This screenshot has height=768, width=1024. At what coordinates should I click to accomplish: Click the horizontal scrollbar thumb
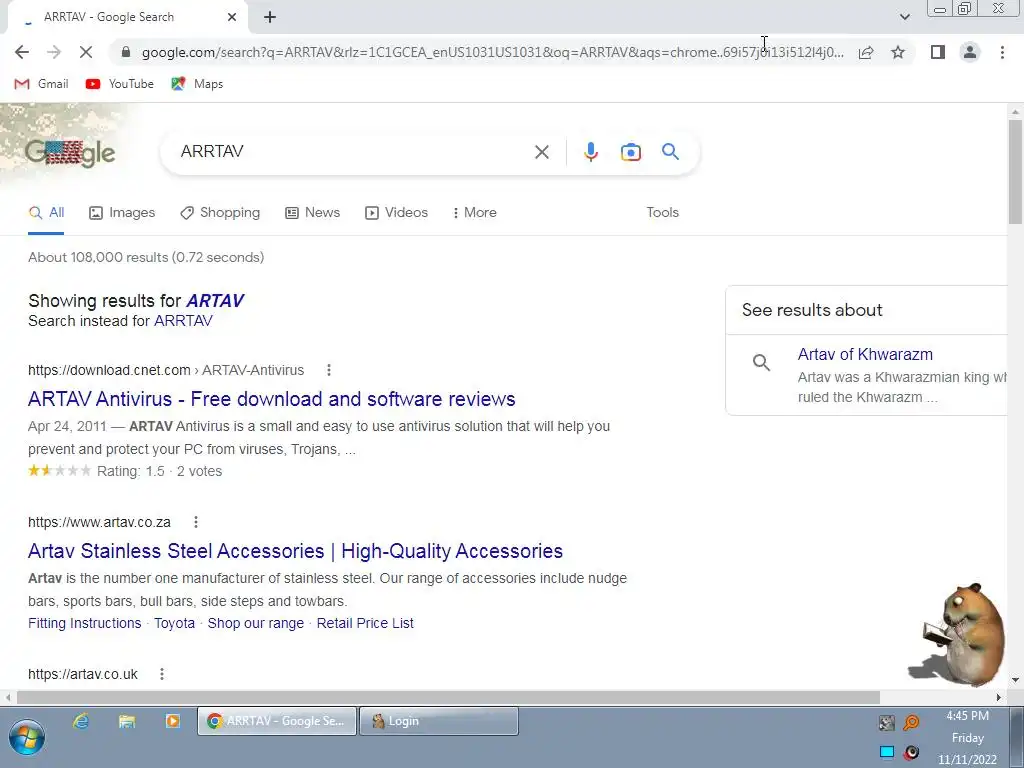pyautogui.click(x=448, y=697)
